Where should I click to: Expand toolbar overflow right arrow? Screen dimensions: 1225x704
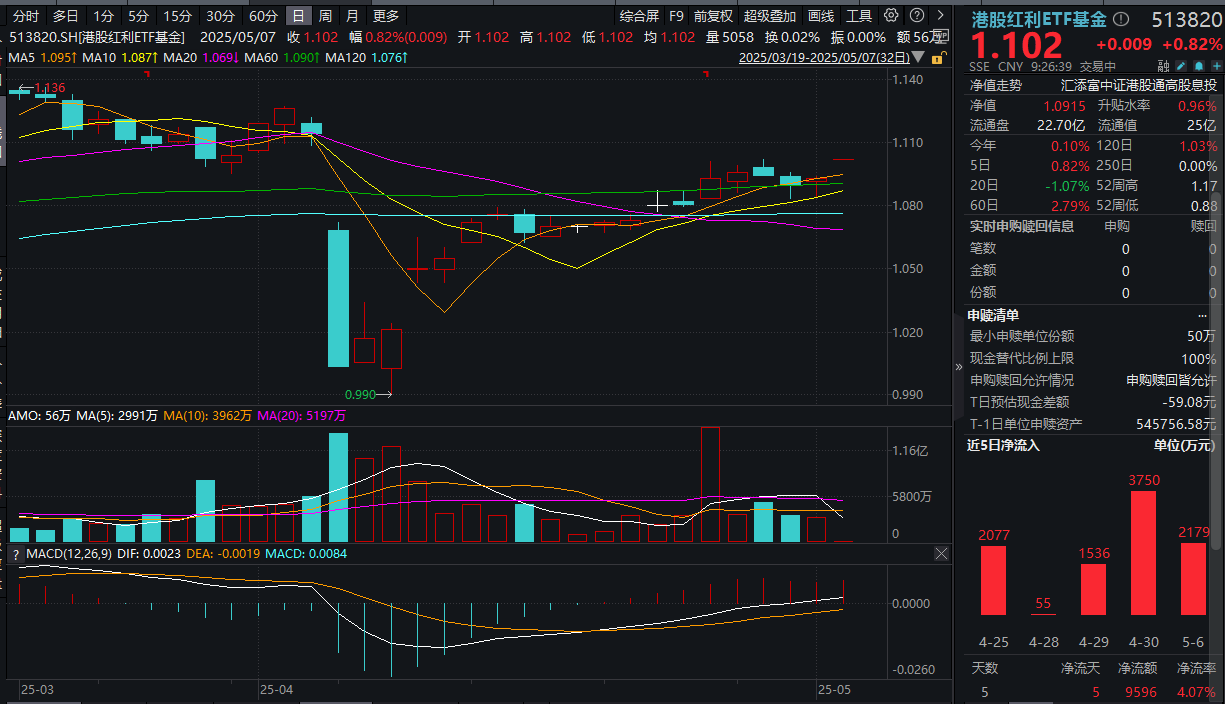(x=939, y=16)
